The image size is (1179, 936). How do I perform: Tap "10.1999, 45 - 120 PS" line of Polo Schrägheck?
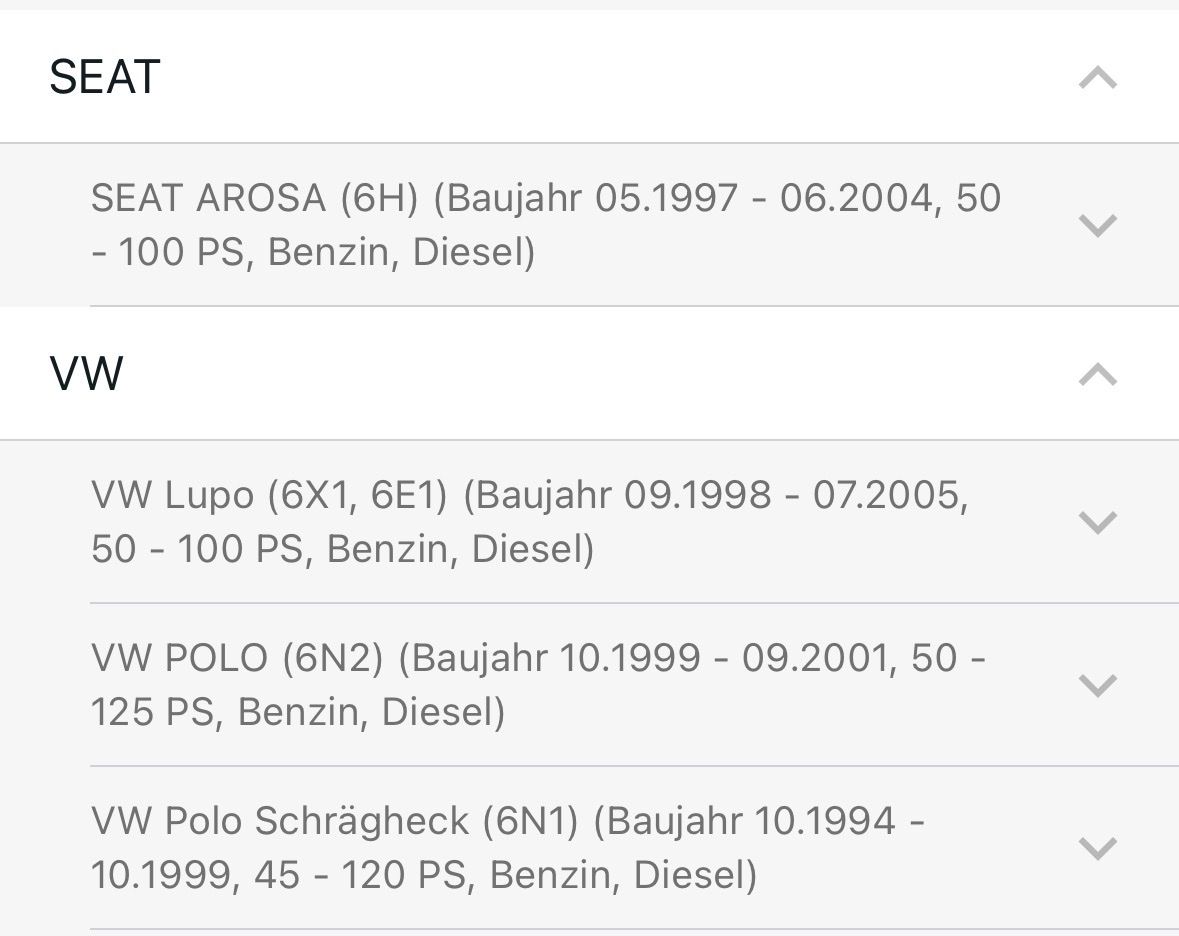pyautogui.click(x=280, y=875)
